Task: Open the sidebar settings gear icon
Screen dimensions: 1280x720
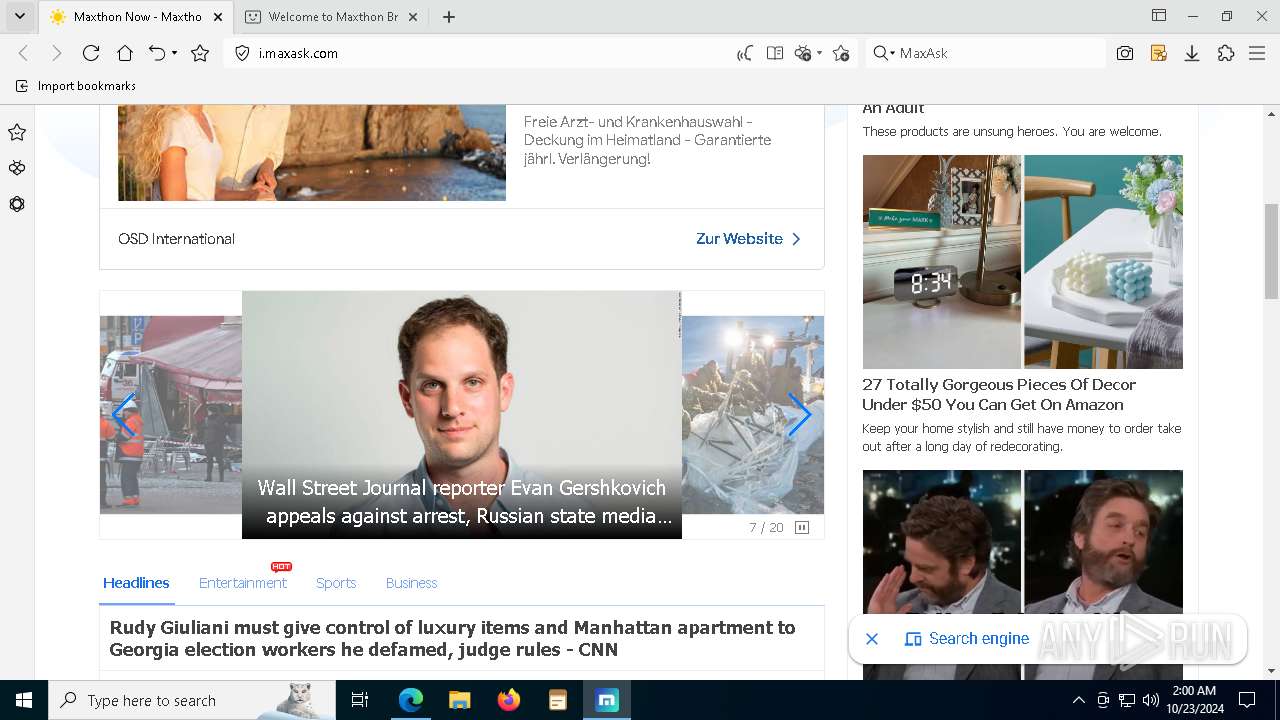Action: pyautogui.click(x=17, y=204)
